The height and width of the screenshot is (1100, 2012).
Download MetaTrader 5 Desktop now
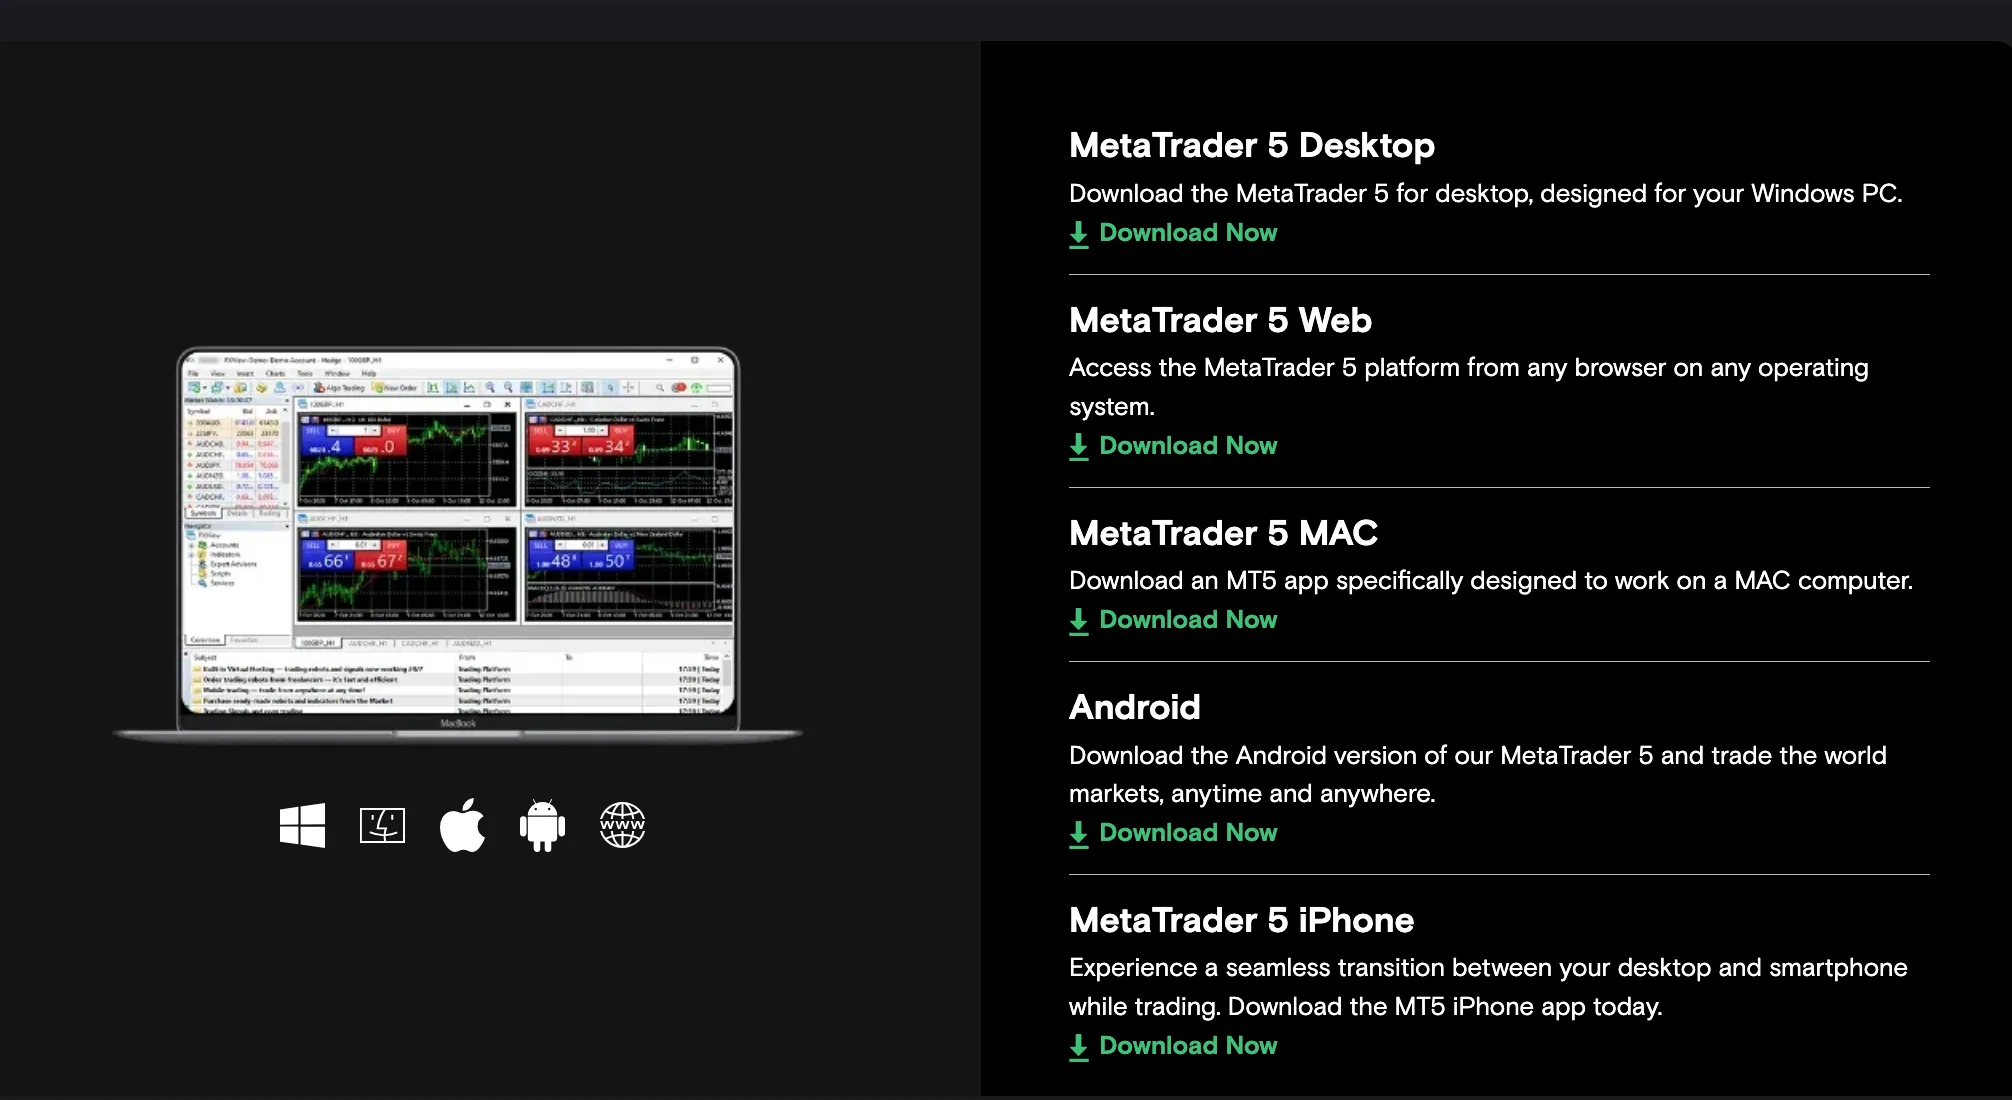[x=1173, y=233]
